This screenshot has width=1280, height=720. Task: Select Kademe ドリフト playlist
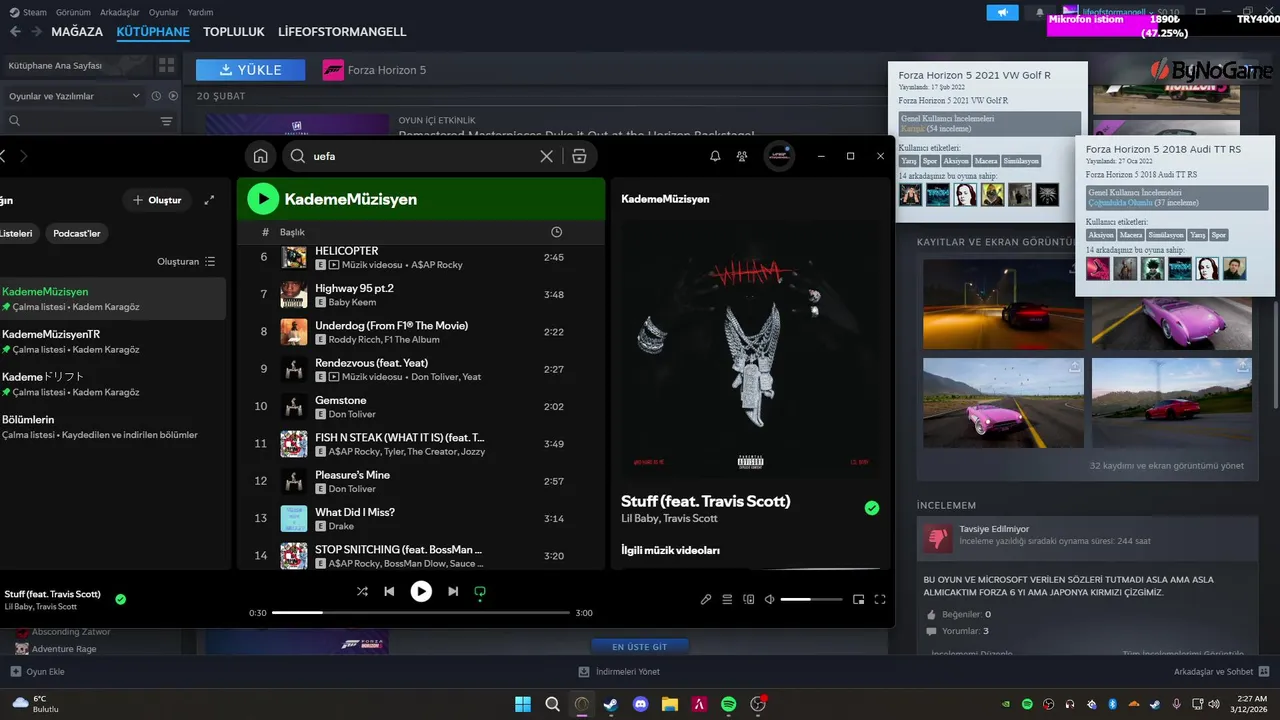pos(112,384)
